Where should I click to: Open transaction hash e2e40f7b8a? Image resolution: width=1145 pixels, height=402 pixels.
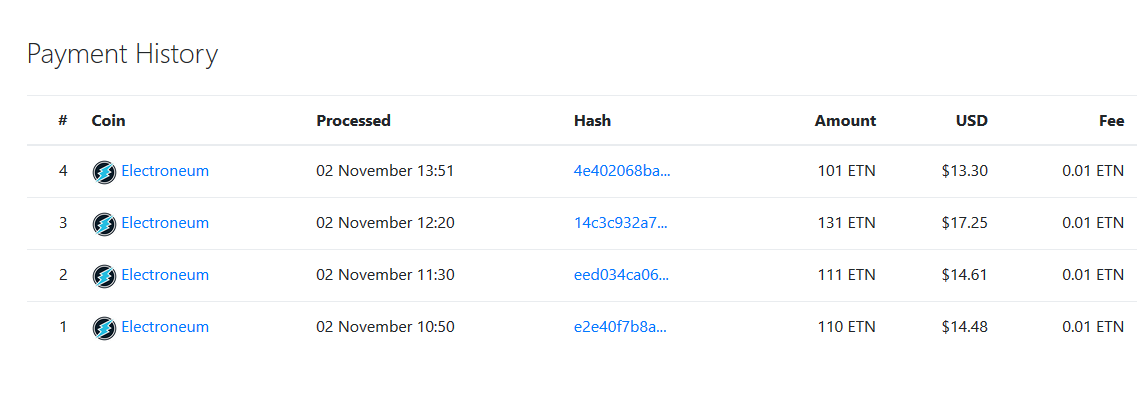pyautogui.click(x=621, y=327)
